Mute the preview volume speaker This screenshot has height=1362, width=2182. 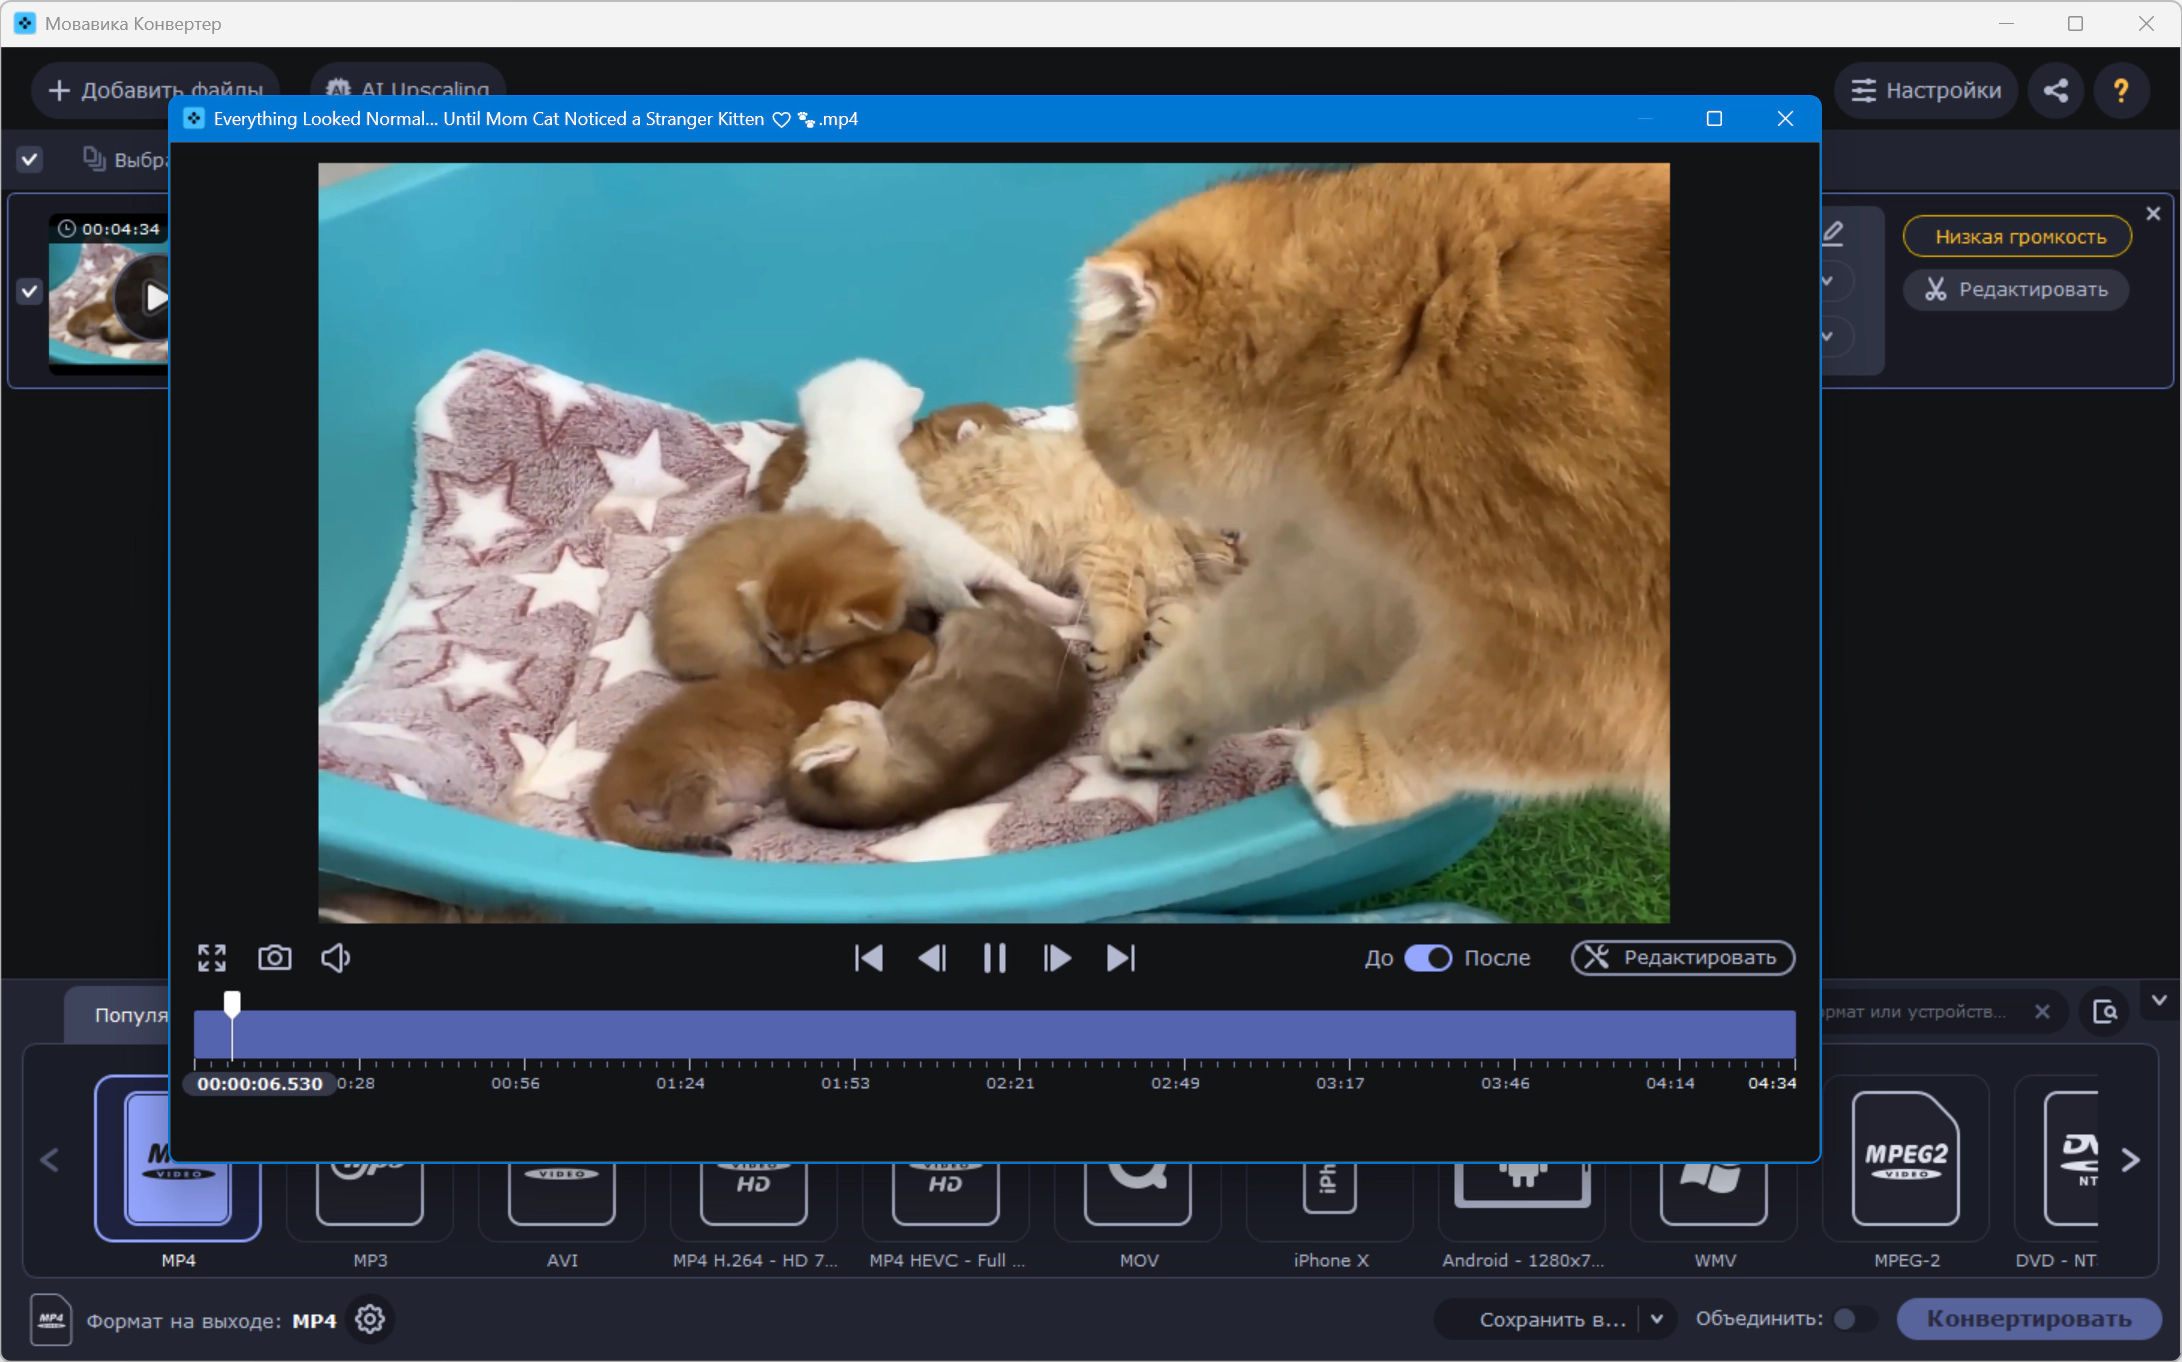pyautogui.click(x=336, y=958)
